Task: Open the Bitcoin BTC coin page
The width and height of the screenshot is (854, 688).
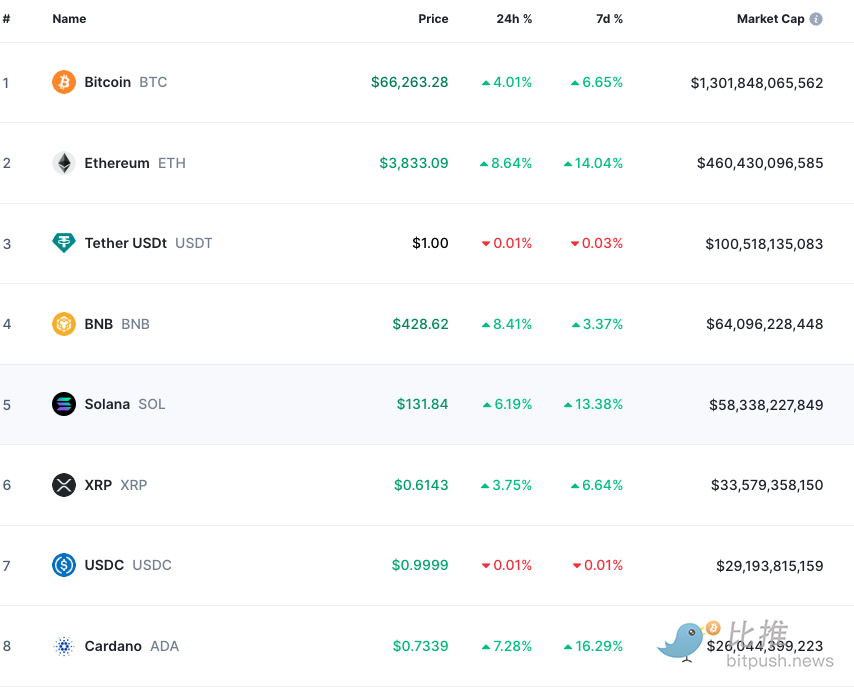Action: pyautogui.click(x=108, y=82)
